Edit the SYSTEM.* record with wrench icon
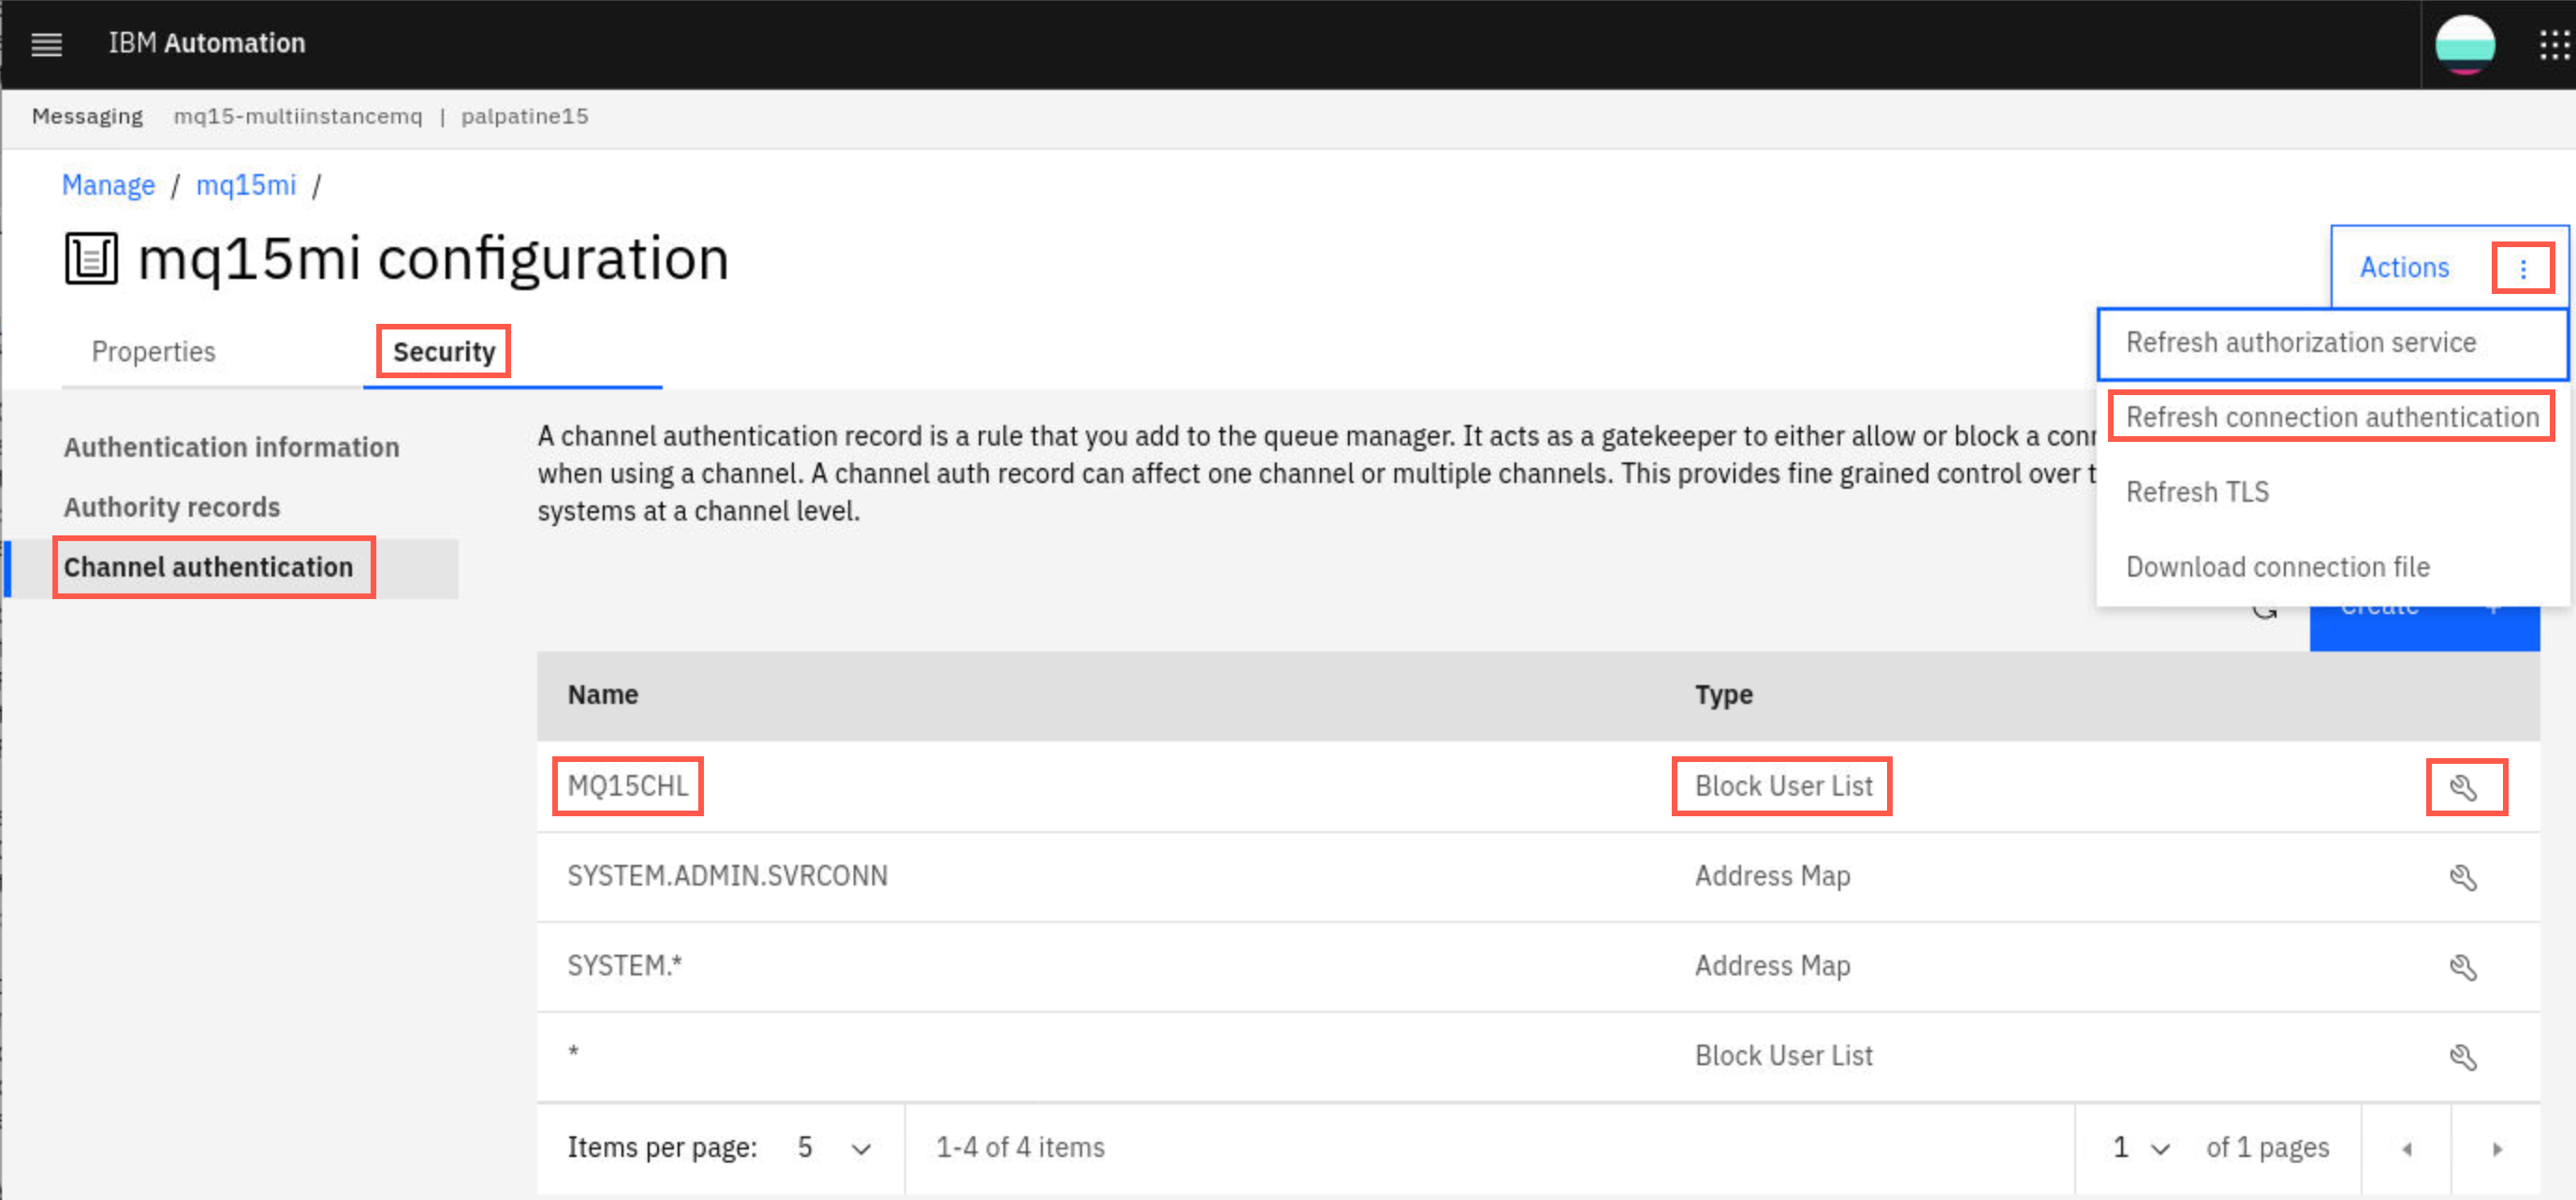The width and height of the screenshot is (2576, 1200). pyautogui.click(x=2463, y=967)
